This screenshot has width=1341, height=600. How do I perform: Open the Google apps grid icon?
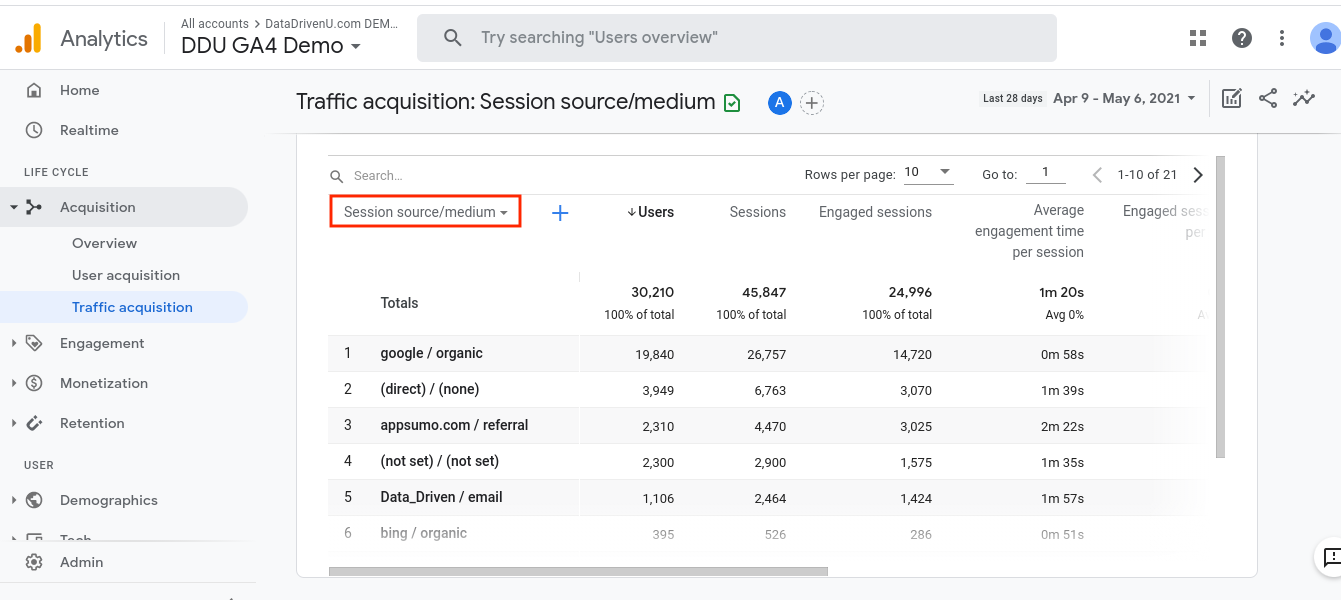click(x=1198, y=38)
